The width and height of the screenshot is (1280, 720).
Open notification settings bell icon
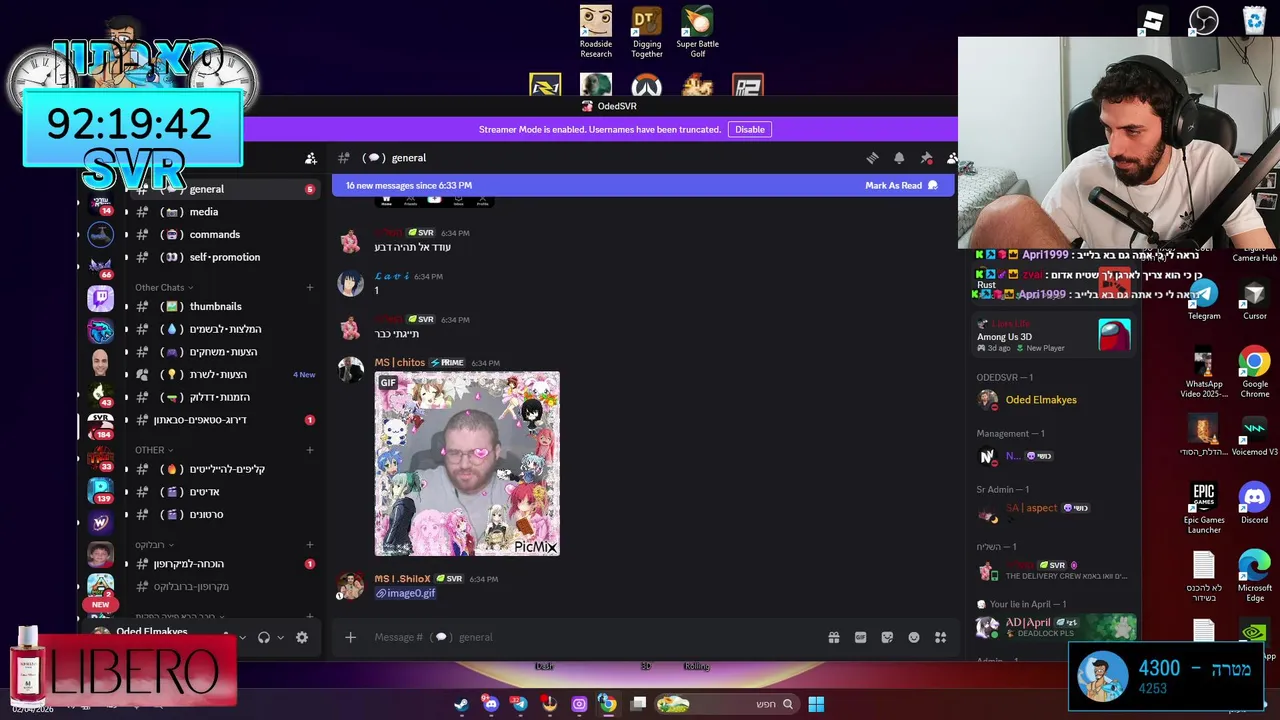pos(899,158)
